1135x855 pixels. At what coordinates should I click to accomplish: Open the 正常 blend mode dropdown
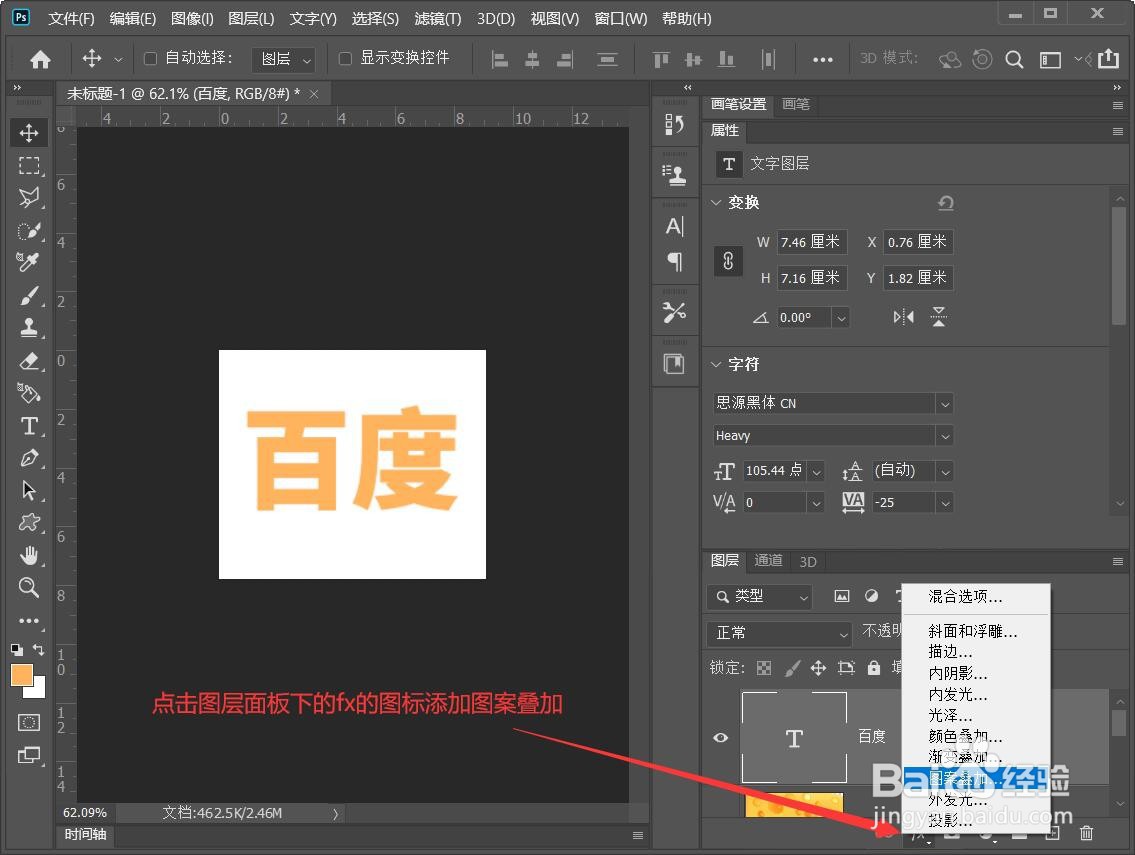tap(779, 633)
